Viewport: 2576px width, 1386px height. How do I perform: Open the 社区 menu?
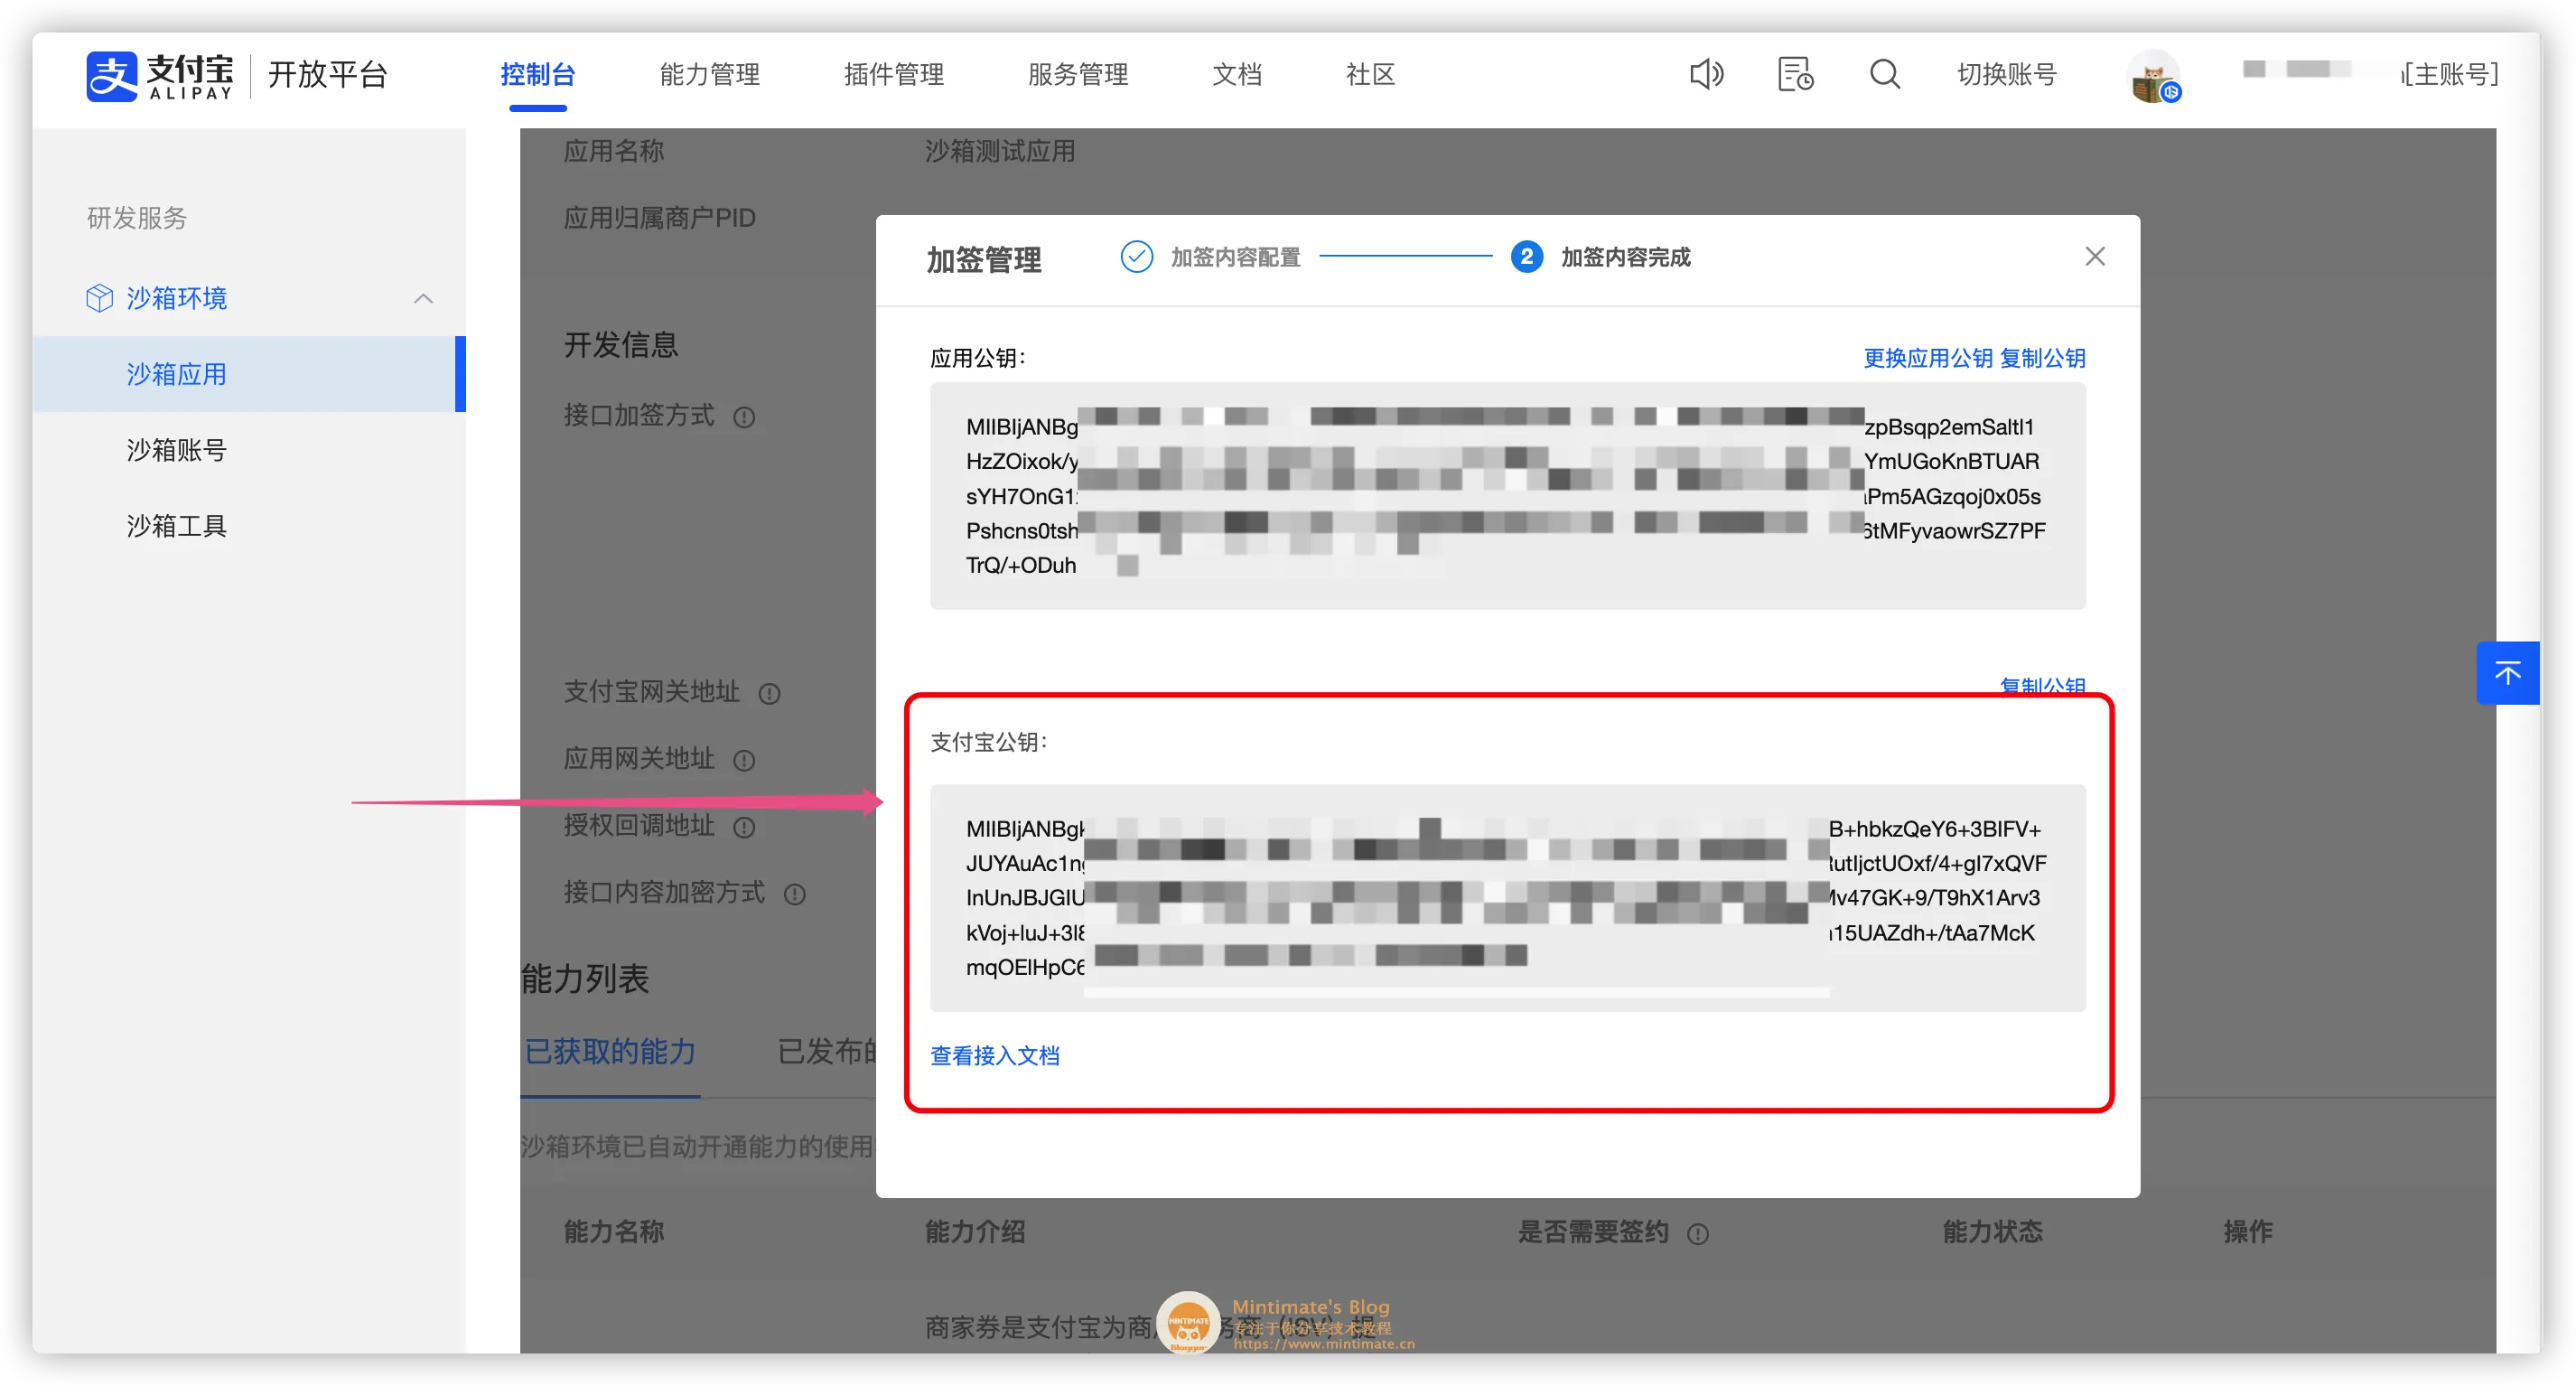1370,74
